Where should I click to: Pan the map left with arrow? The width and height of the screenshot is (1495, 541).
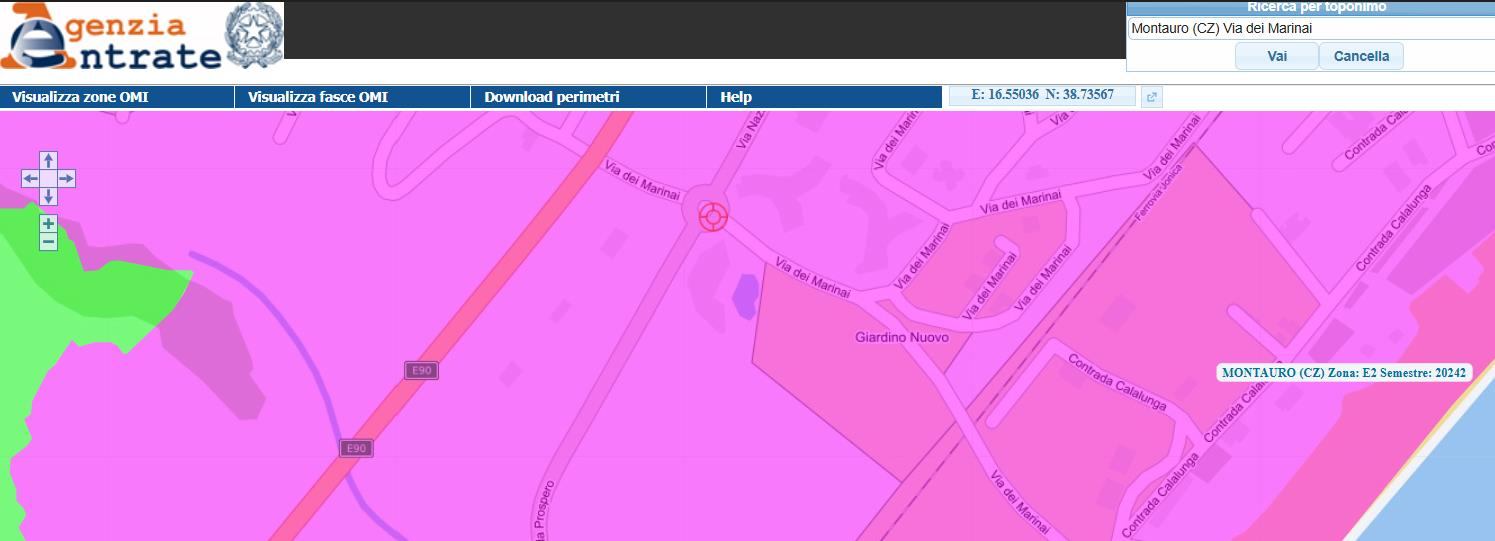click(31, 179)
